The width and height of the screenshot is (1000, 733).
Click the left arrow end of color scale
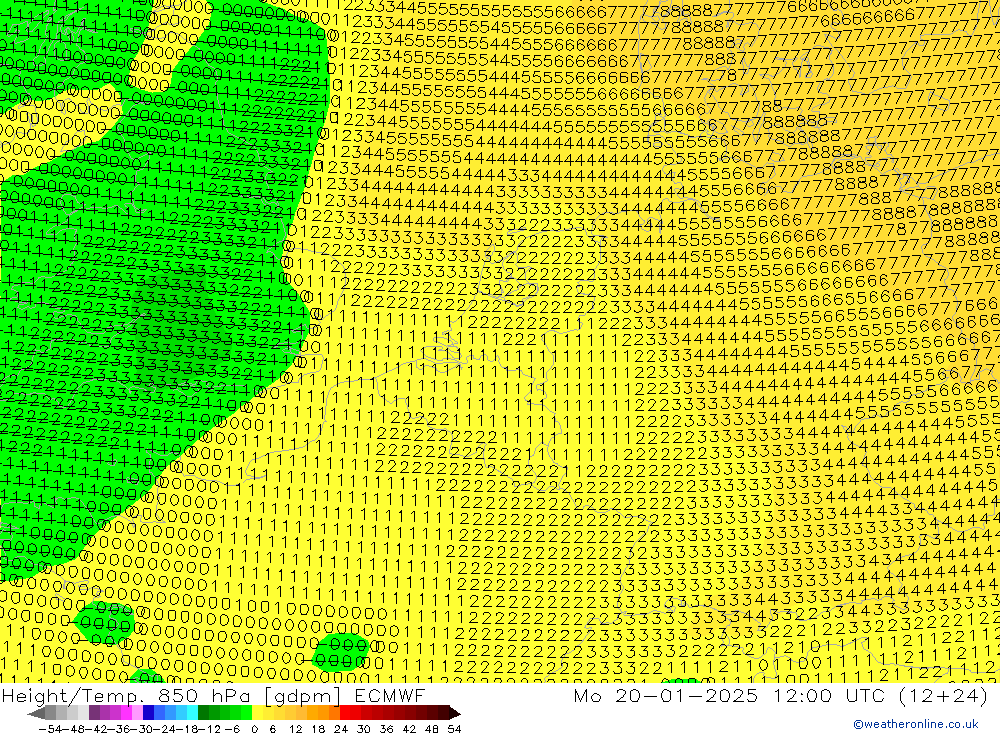36,714
